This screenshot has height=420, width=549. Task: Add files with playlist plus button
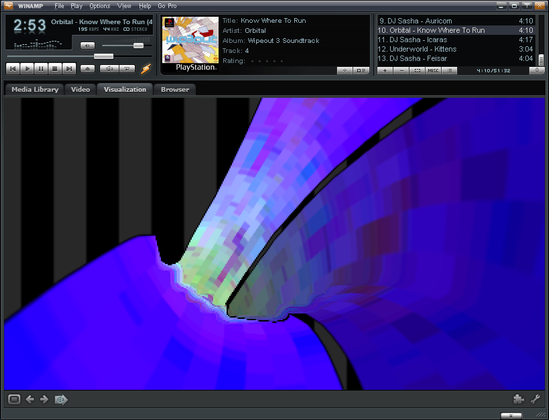tap(385, 71)
